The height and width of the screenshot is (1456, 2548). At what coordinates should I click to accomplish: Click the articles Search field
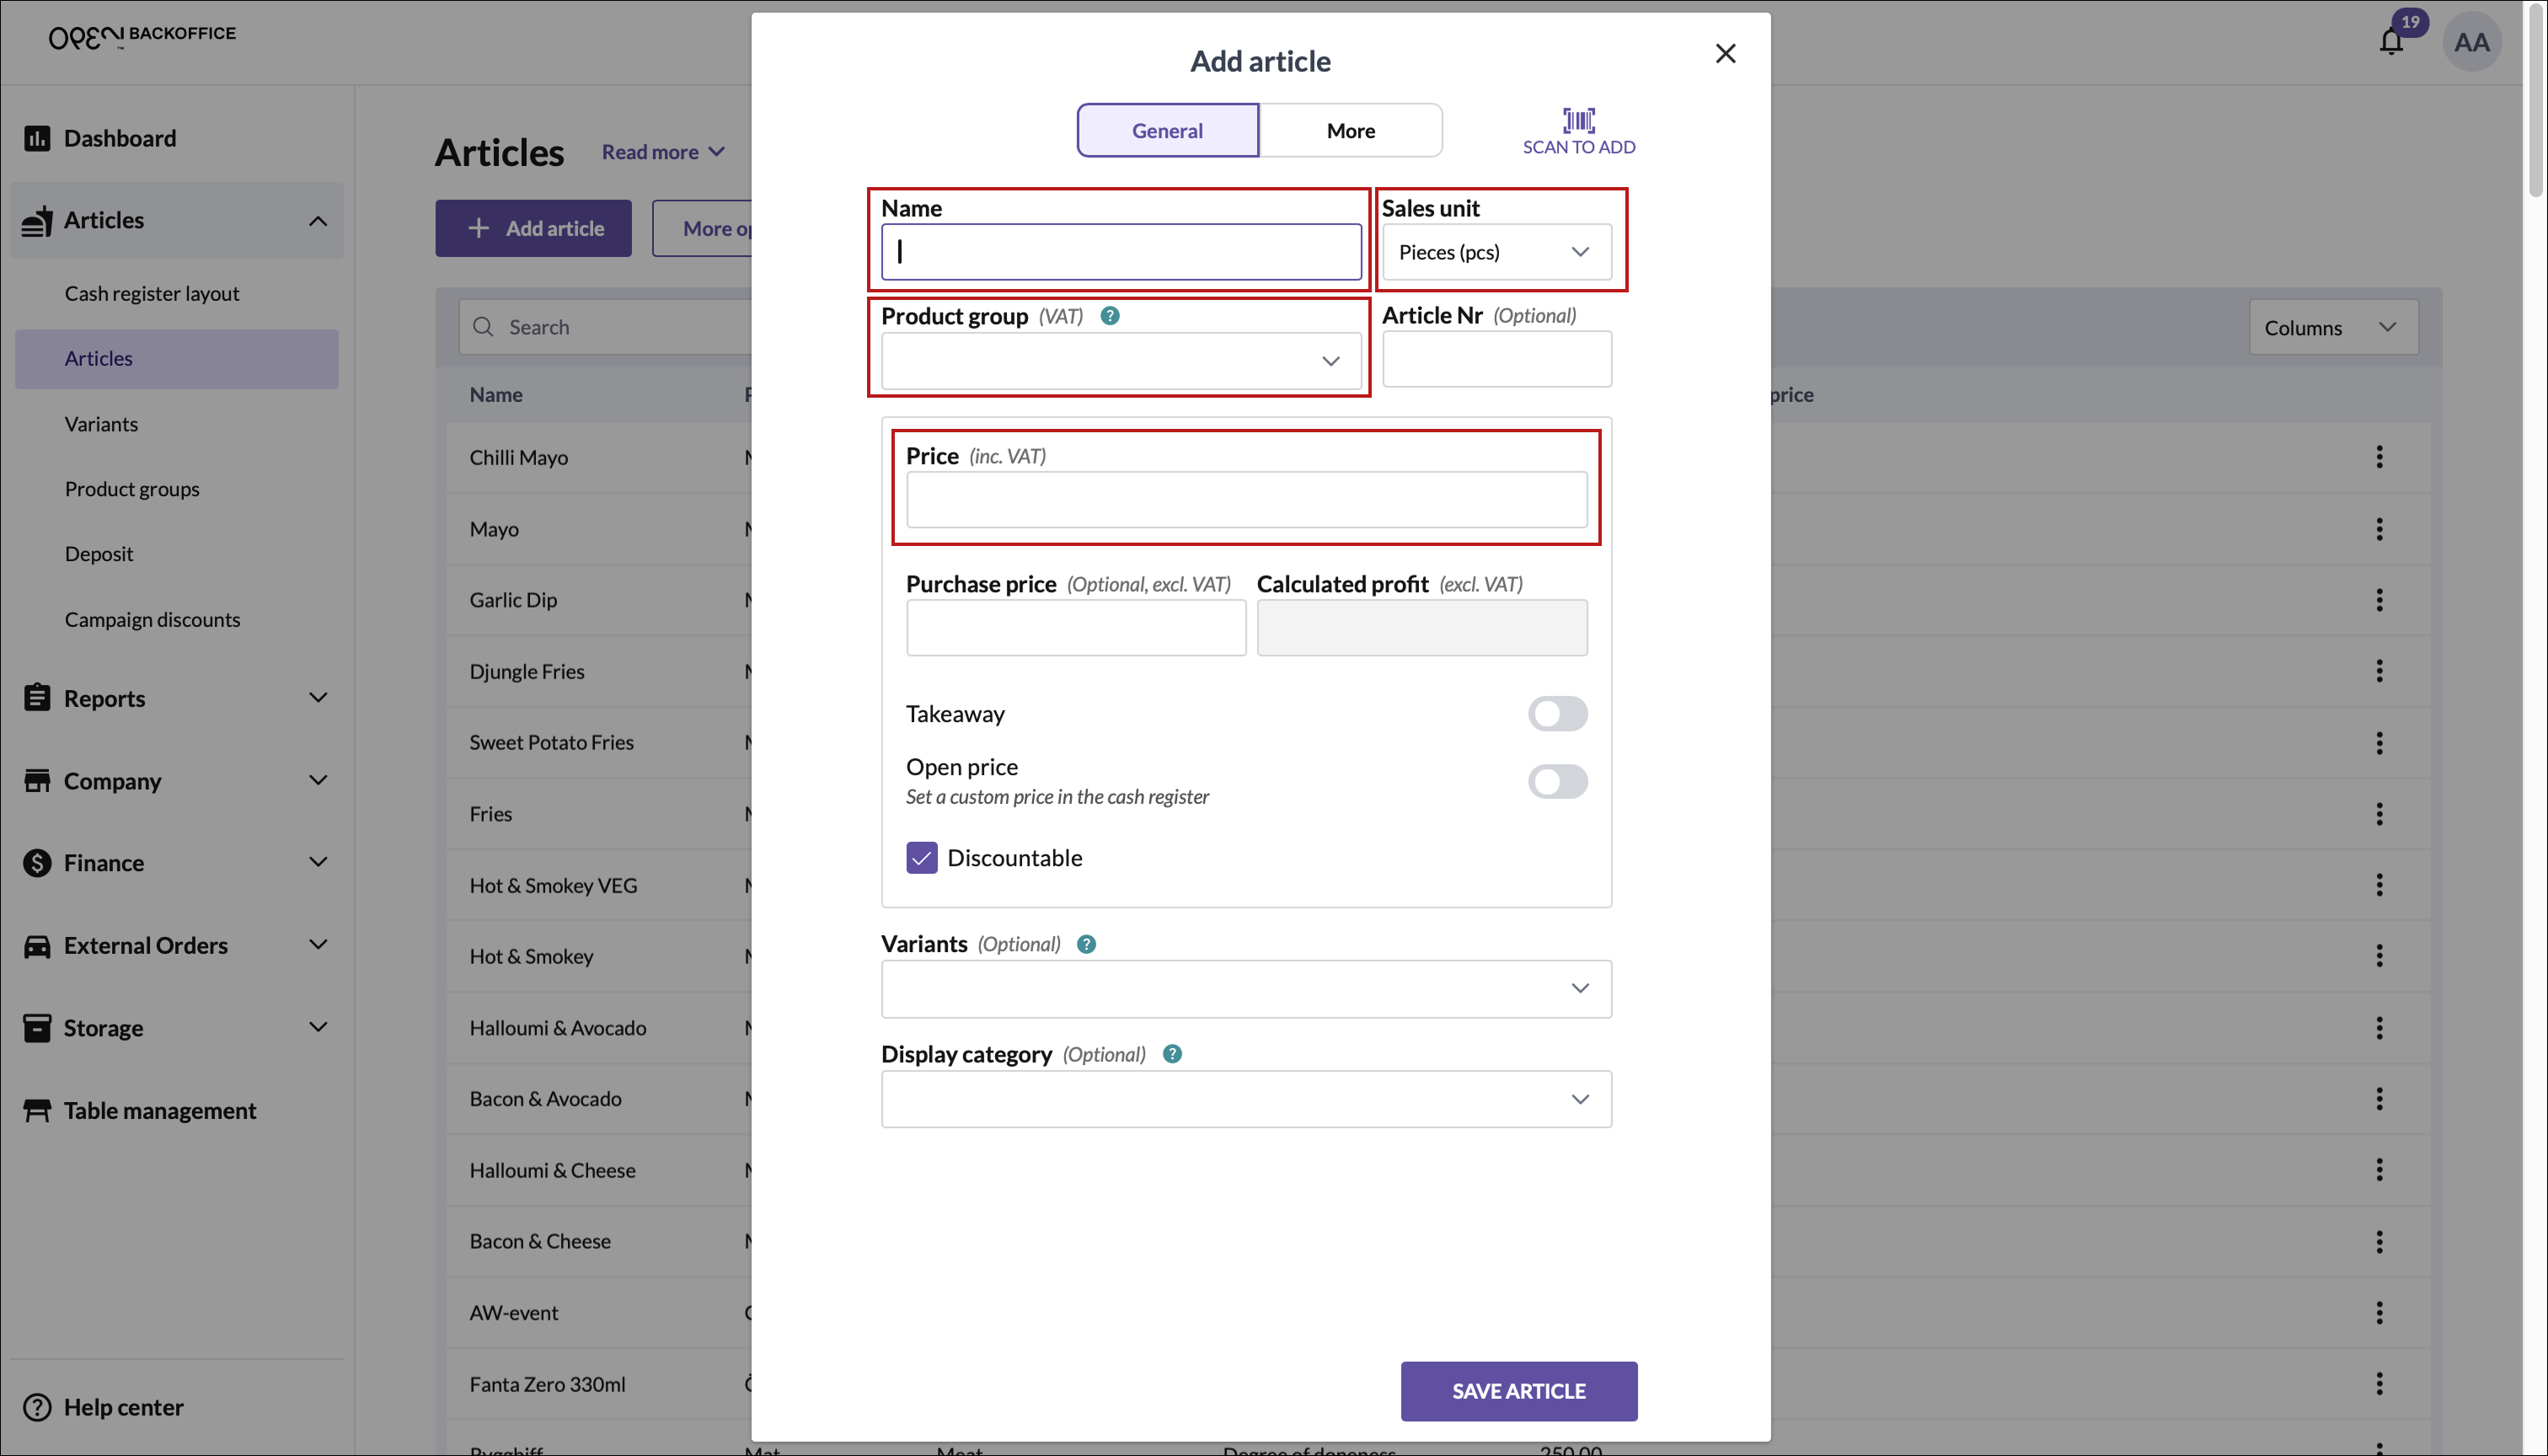(606, 327)
